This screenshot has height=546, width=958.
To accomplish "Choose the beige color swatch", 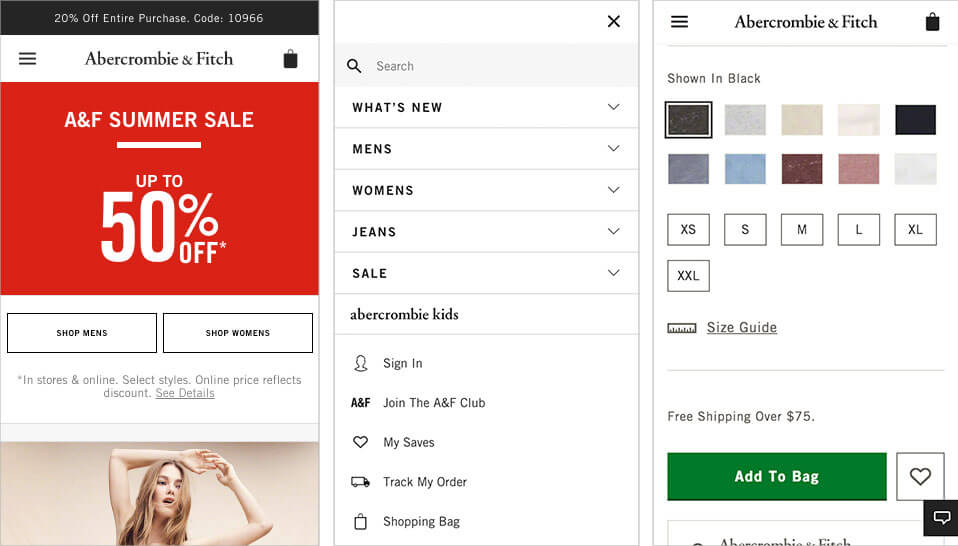I will (x=802, y=120).
